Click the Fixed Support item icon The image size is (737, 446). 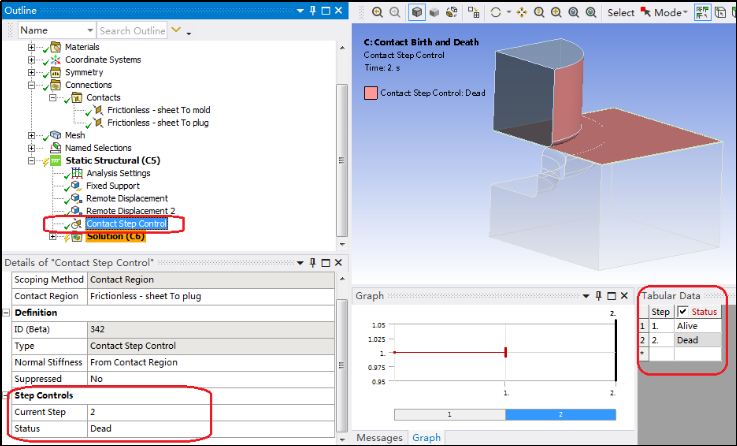[x=75, y=186]
